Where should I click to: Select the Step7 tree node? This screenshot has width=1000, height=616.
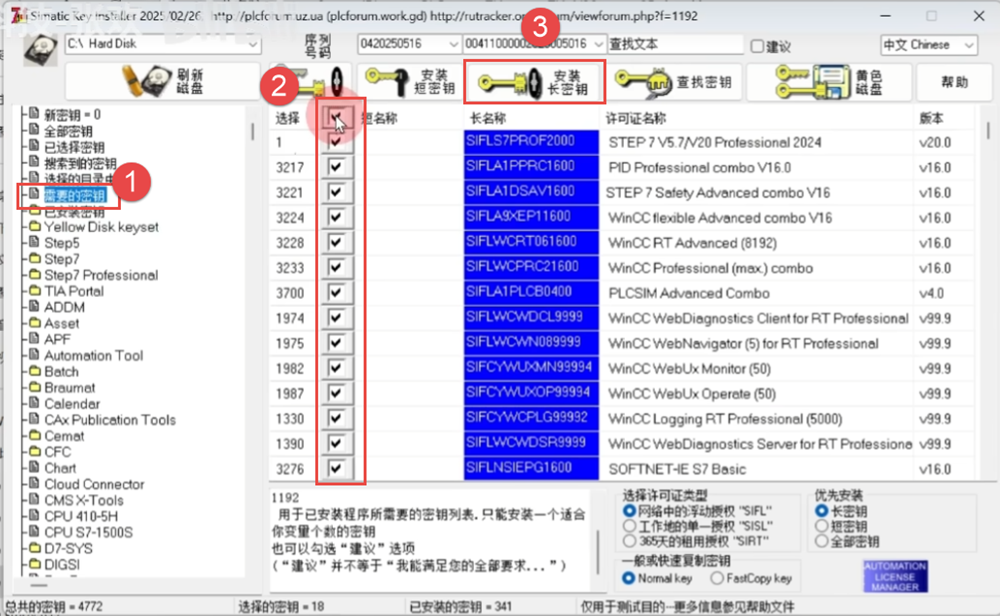(62, 259)
